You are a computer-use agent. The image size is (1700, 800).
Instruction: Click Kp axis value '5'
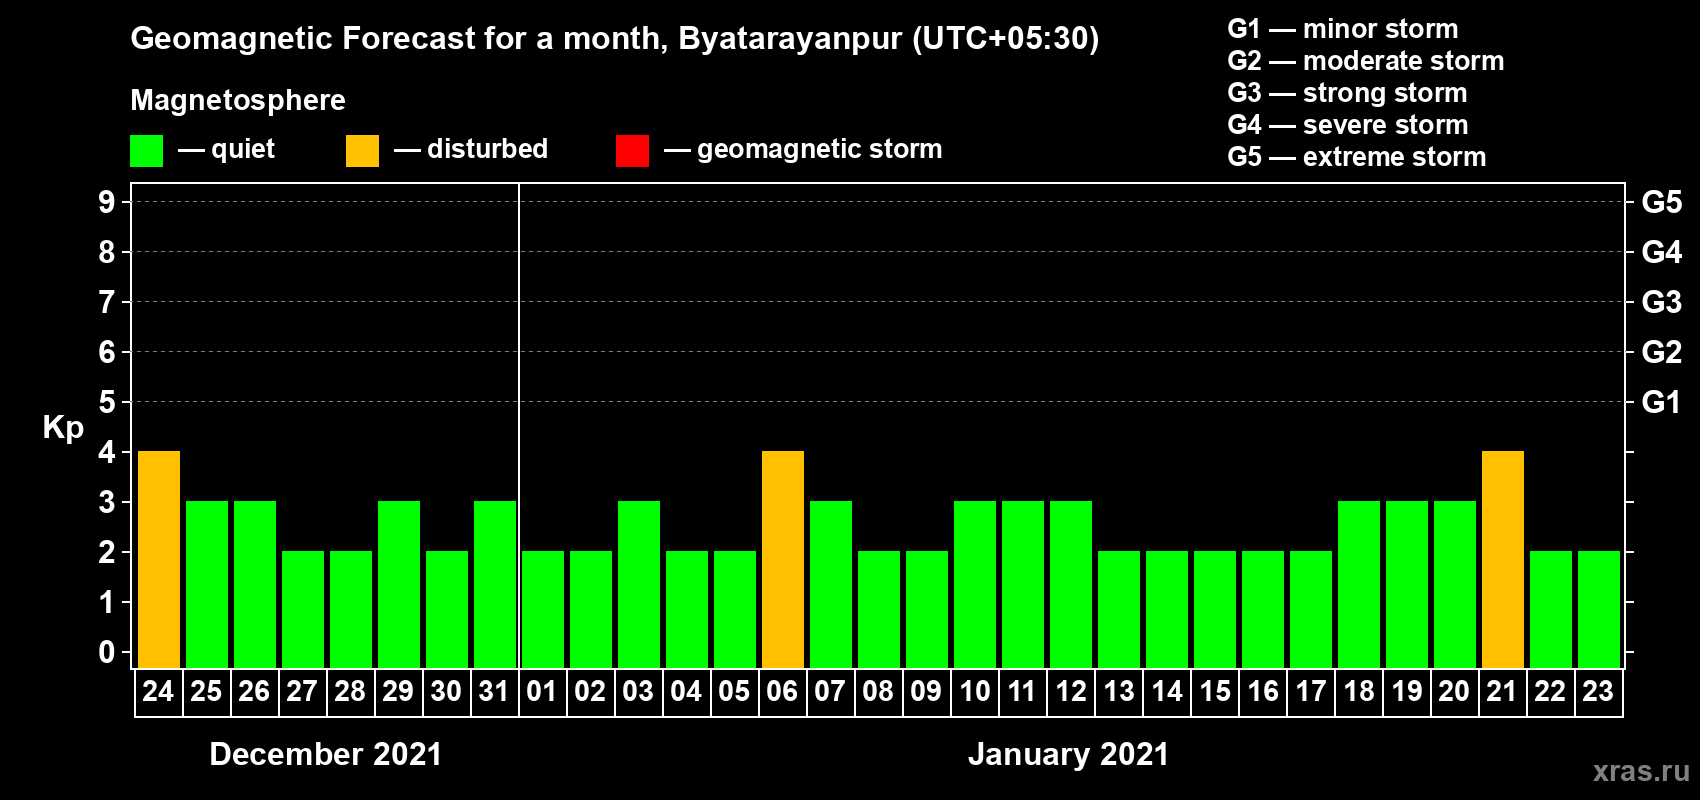[x=107, y=402]
